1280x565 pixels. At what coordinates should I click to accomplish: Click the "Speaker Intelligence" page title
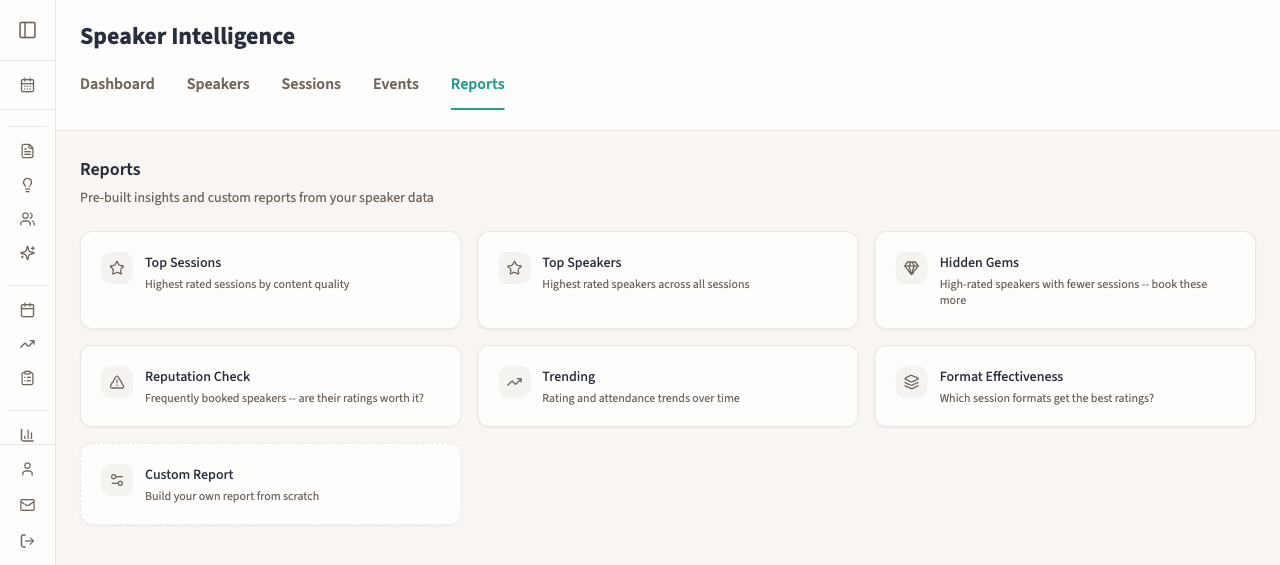click(187, 36)
